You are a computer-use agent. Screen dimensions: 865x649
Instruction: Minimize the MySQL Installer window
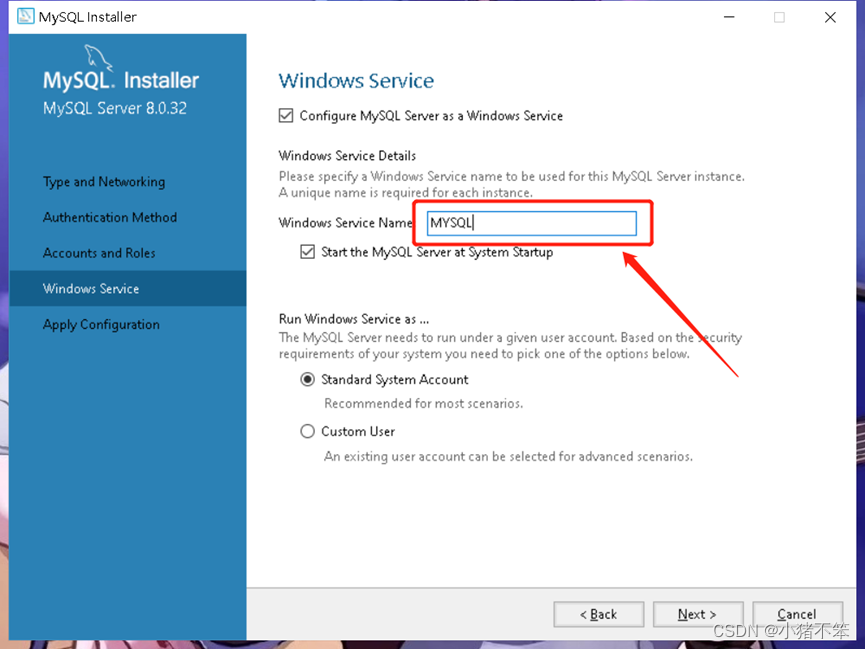729,17
